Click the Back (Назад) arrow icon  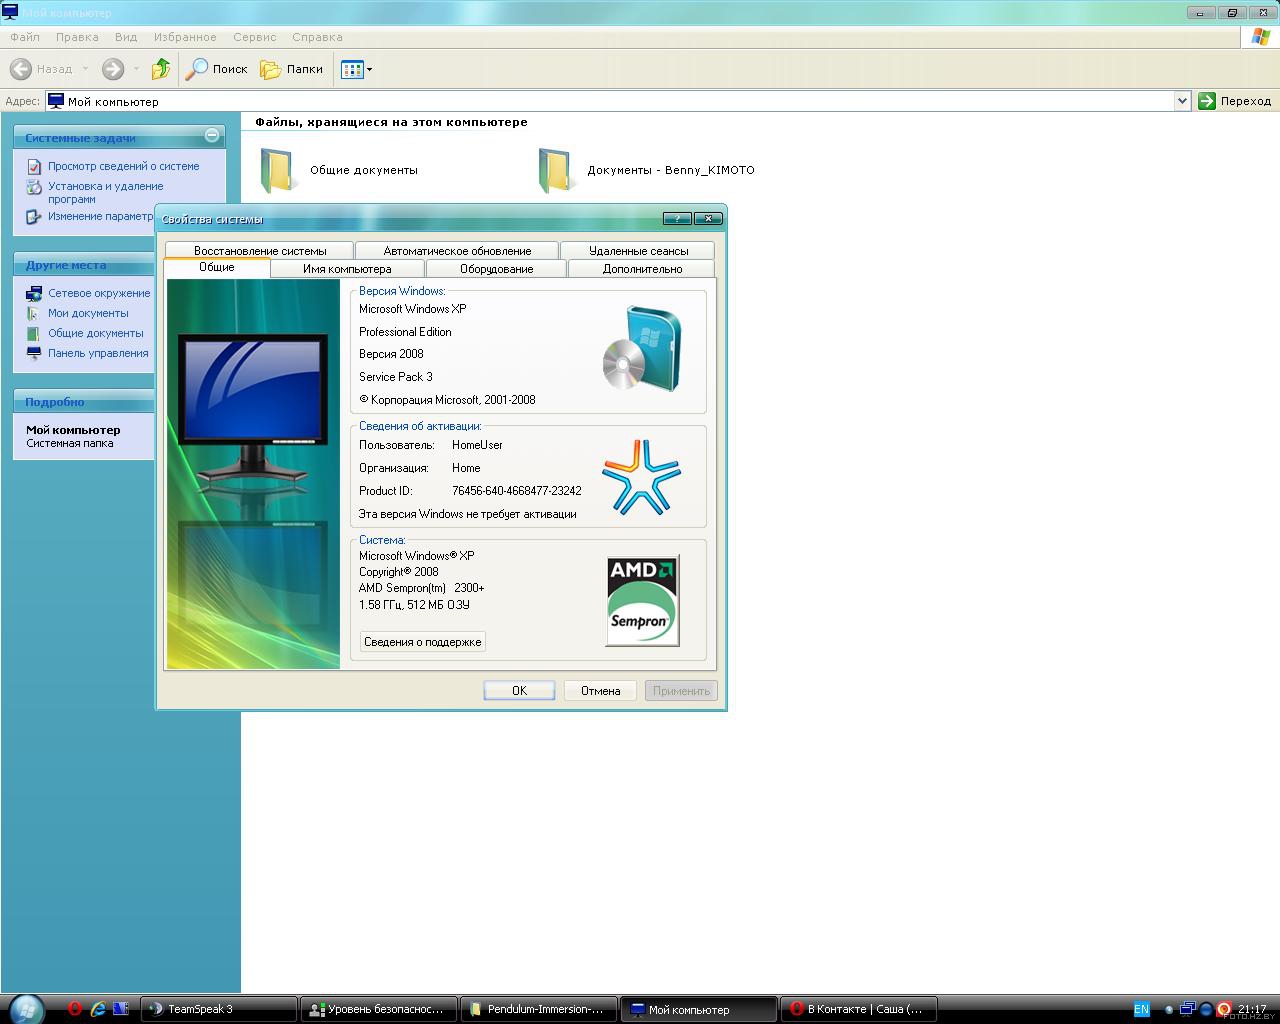tap(21, 69)
